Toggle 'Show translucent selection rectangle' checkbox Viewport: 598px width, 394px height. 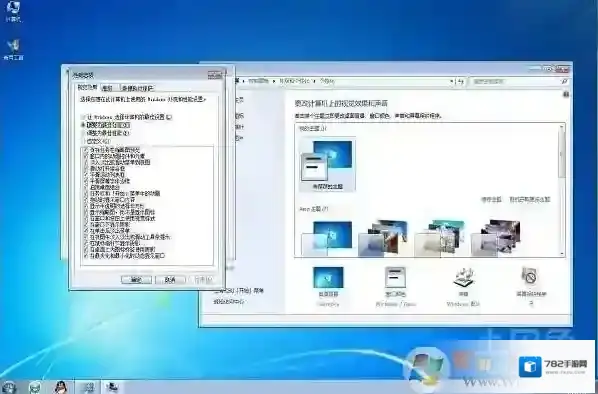point(86,206)
